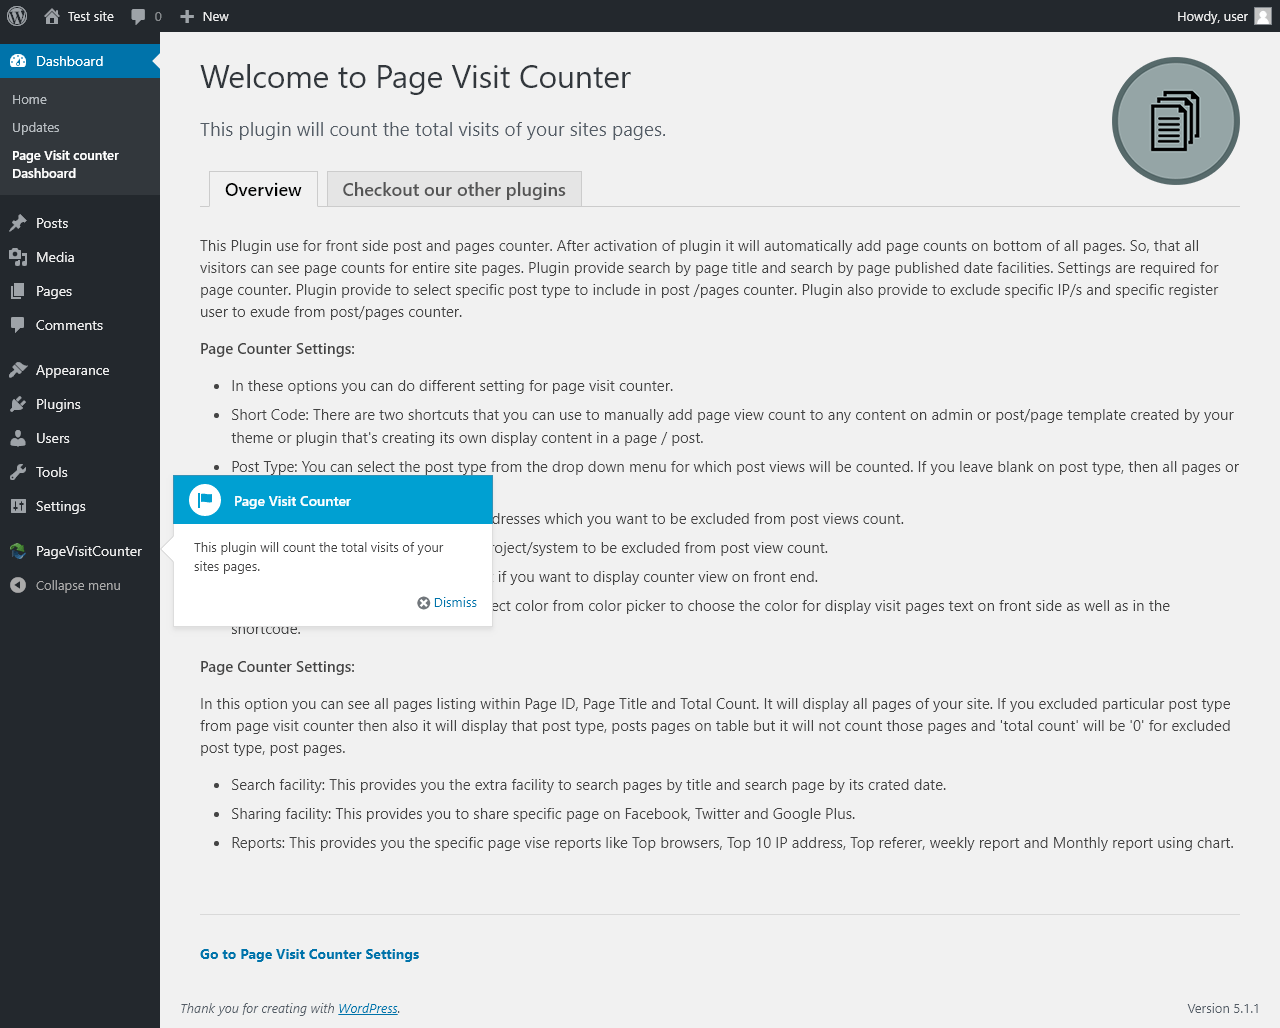The width and height of the screenshot is (1280, 1028).
Task: Open Posts pushpin menu icon
Action: (18, 223)
